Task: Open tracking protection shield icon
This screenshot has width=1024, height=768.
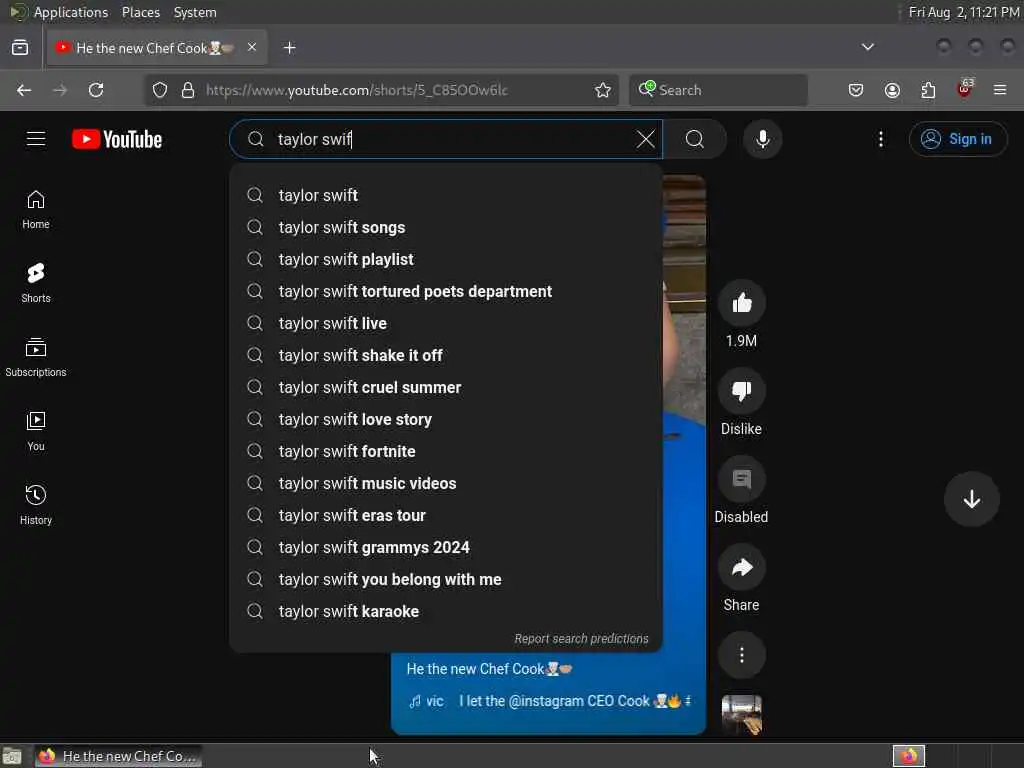Action: 160,90
